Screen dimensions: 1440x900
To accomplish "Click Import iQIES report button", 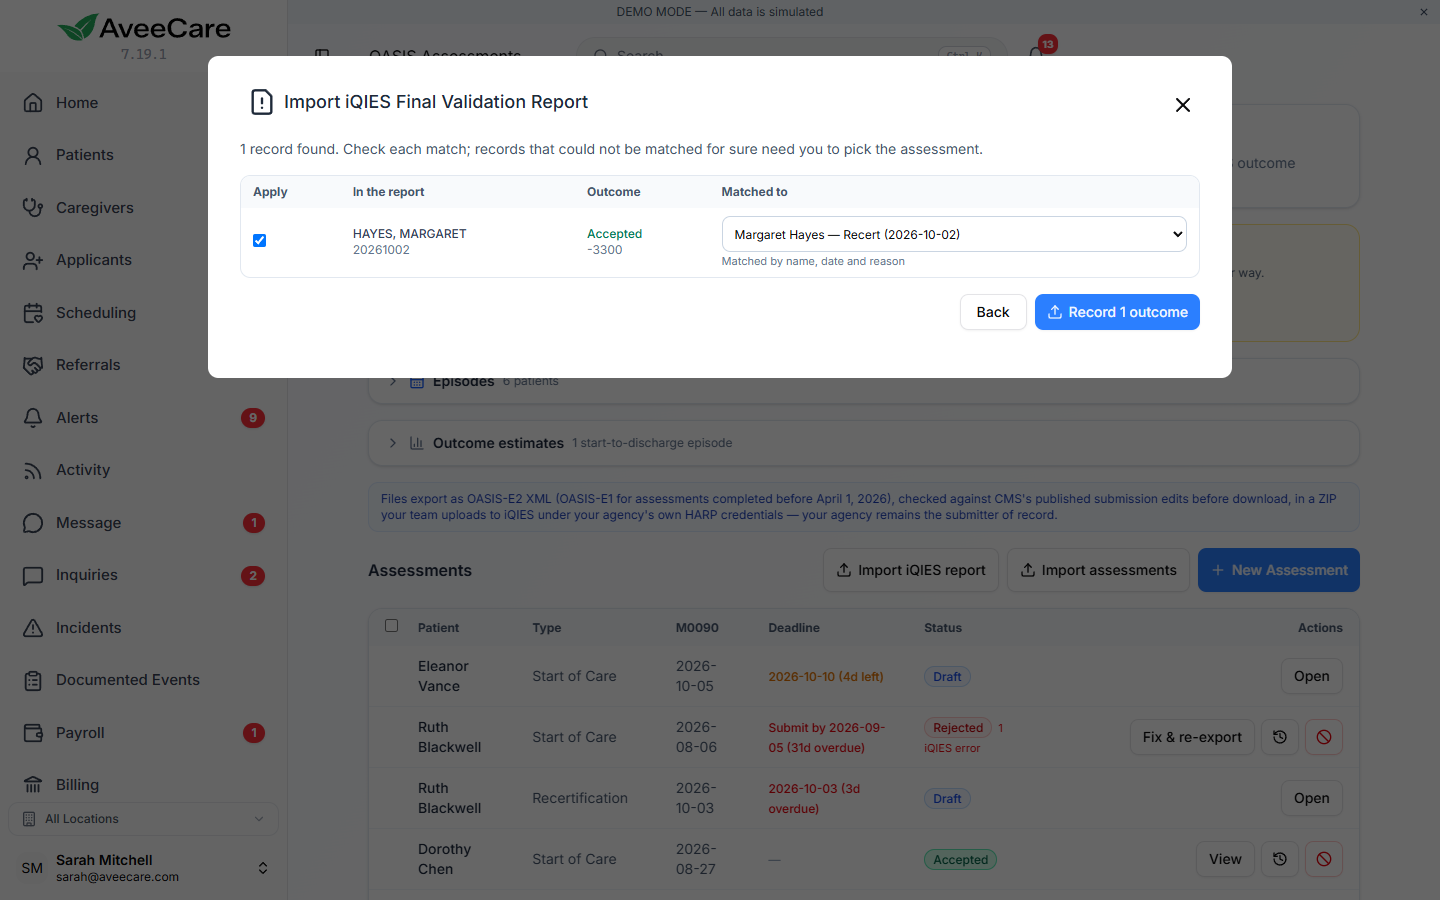I will click(910, 570).
